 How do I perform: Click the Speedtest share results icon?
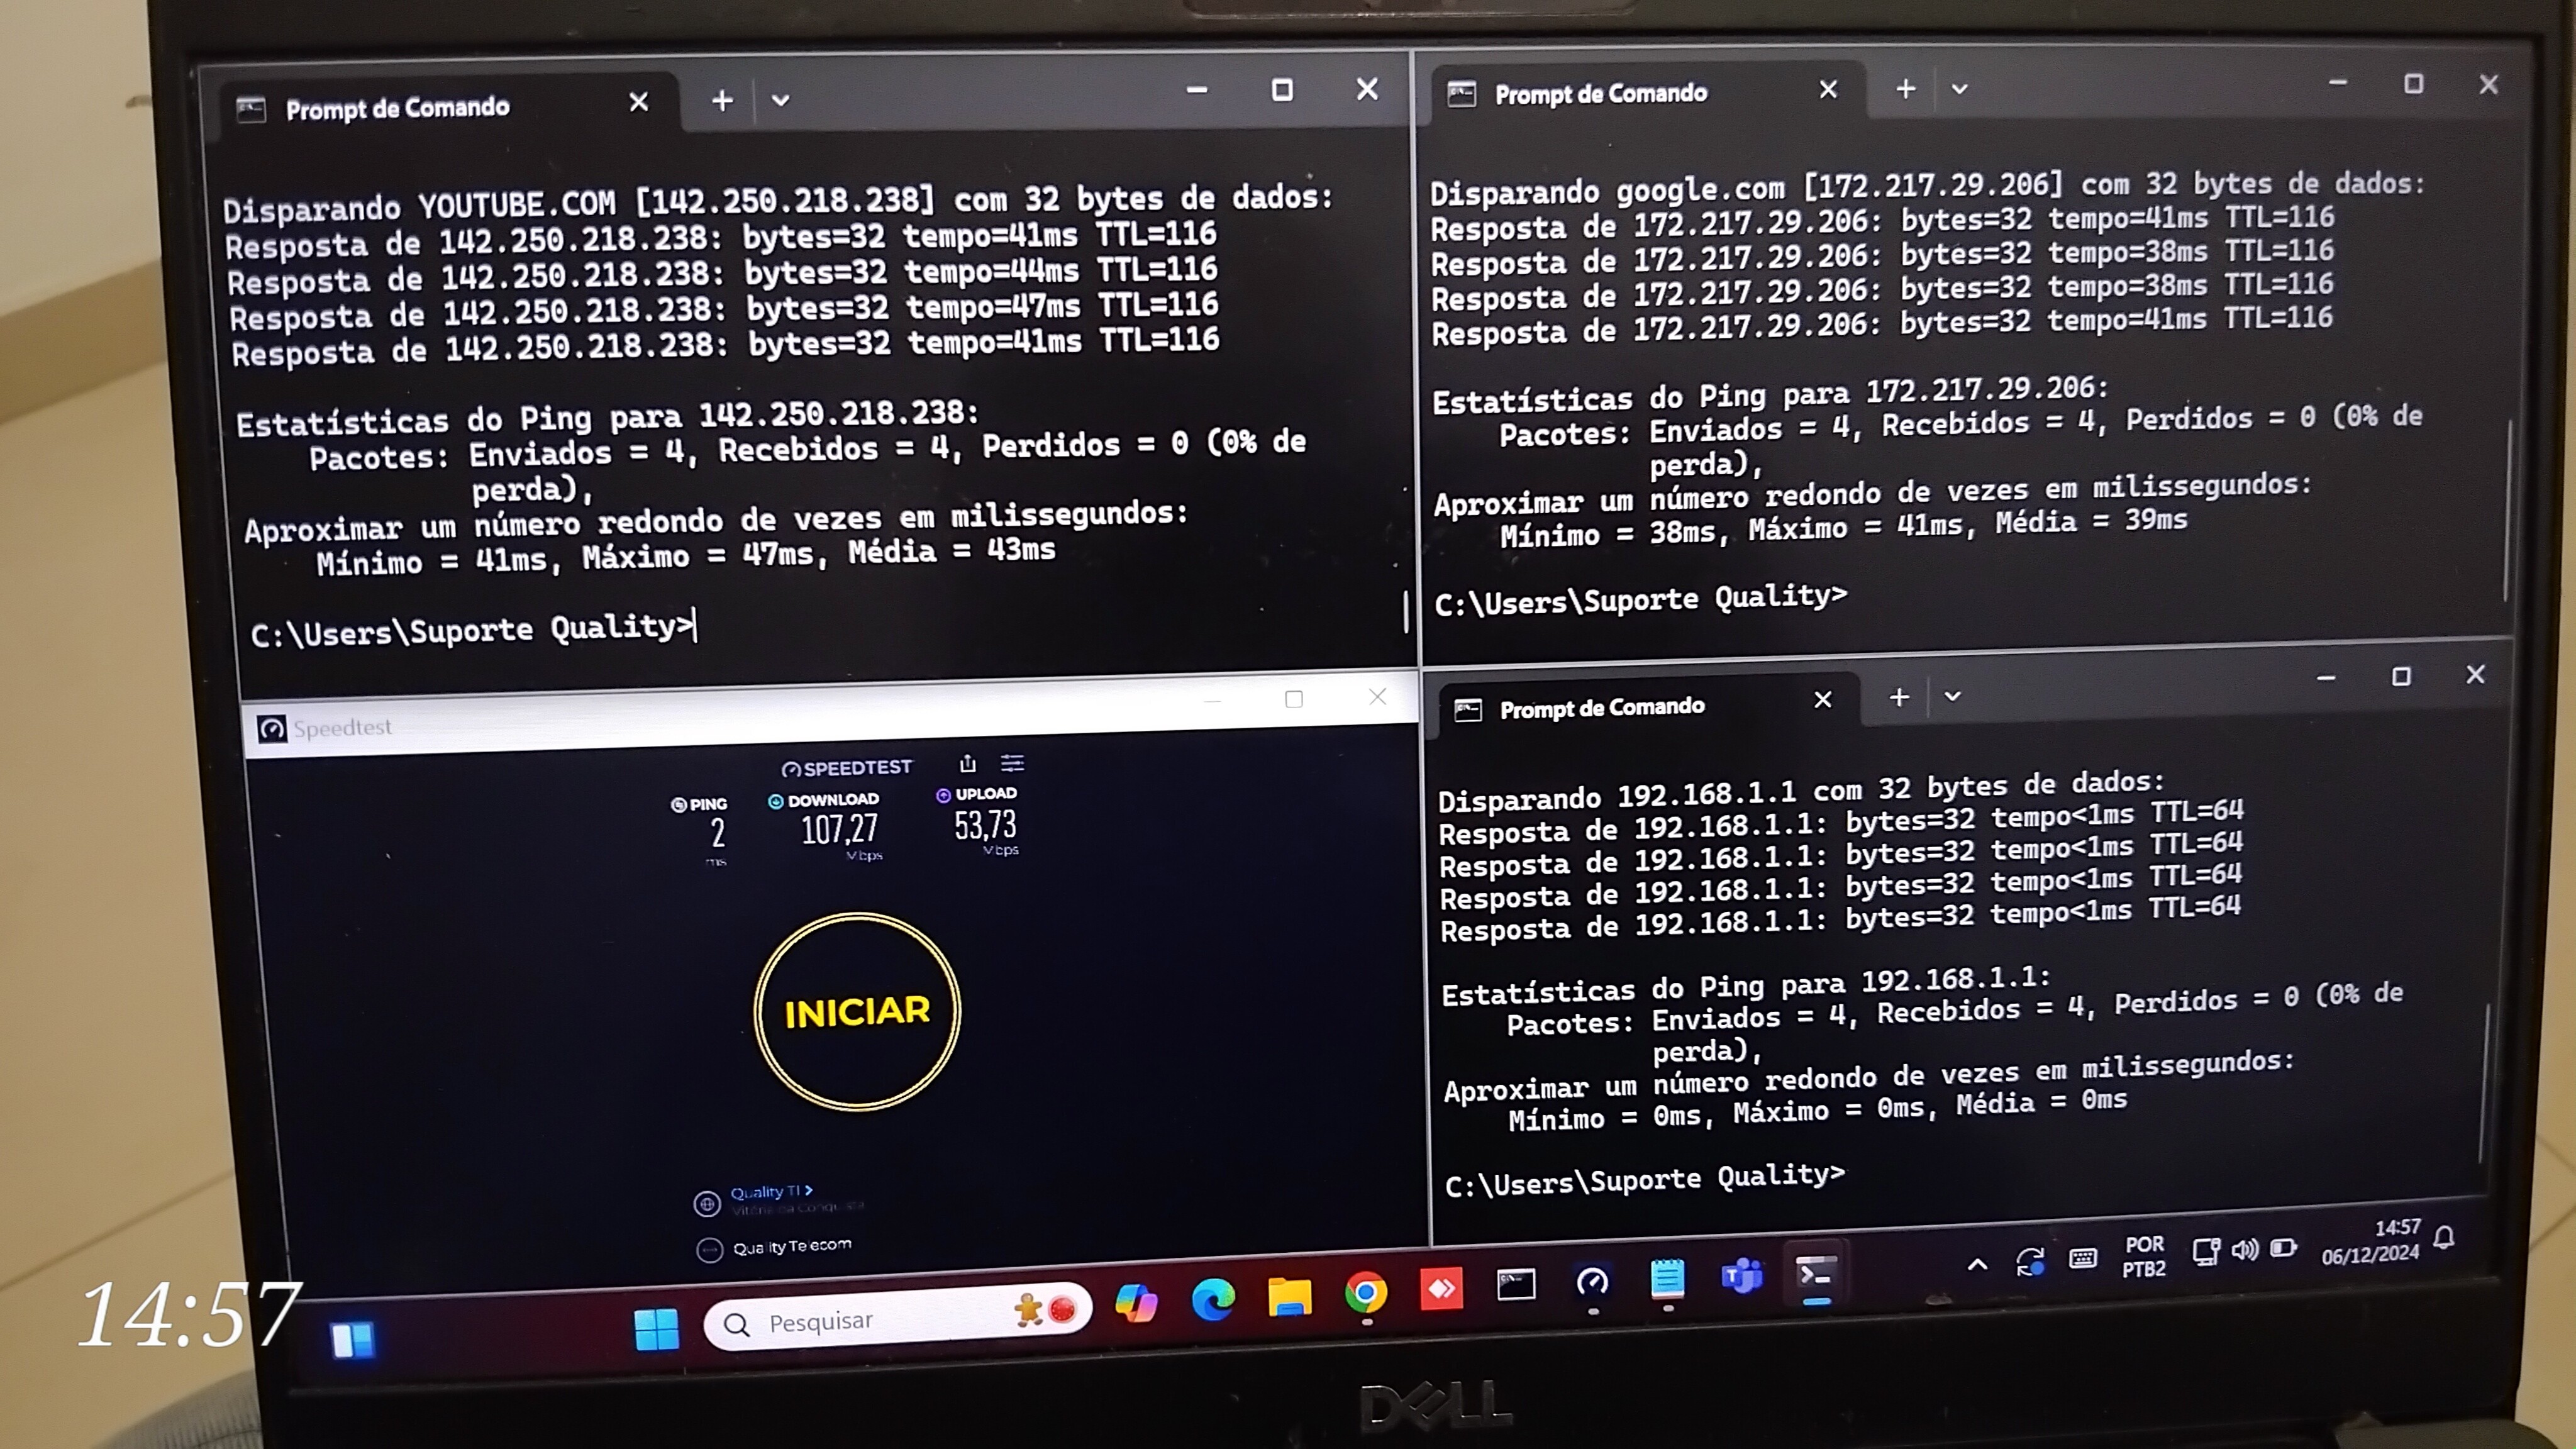[967, 764]
